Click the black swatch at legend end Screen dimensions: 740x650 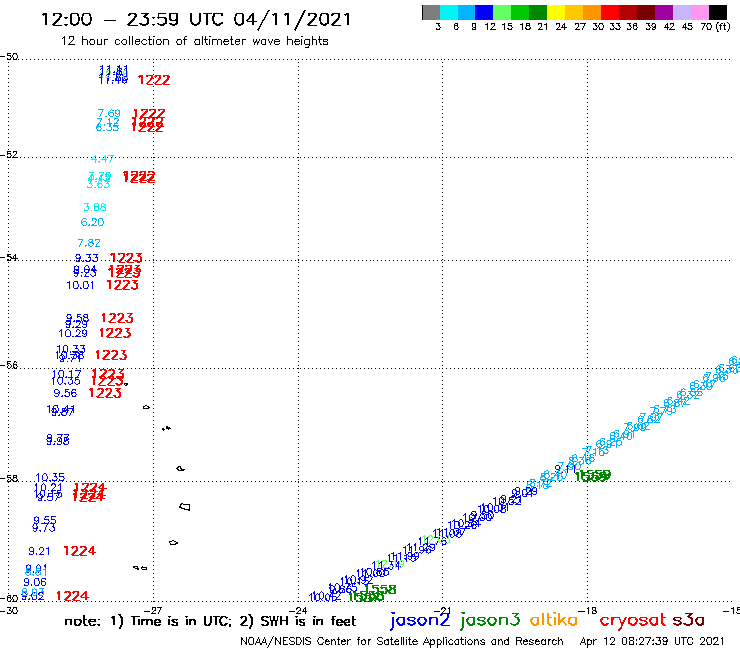718,12
